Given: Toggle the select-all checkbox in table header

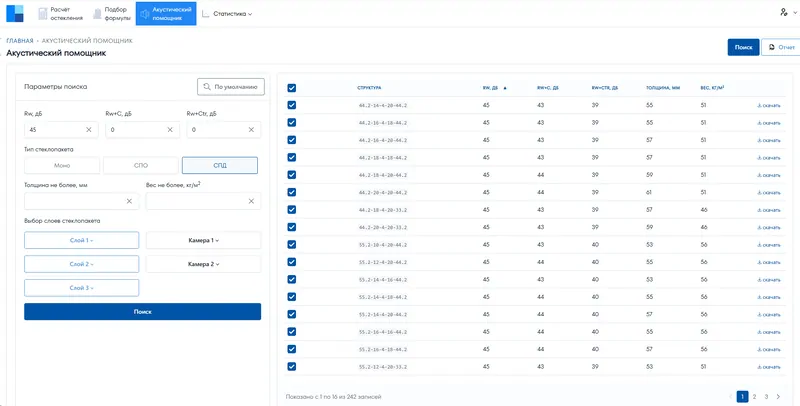Looking at the screenshot, I should pyautogui.click(x=292, y=88).
